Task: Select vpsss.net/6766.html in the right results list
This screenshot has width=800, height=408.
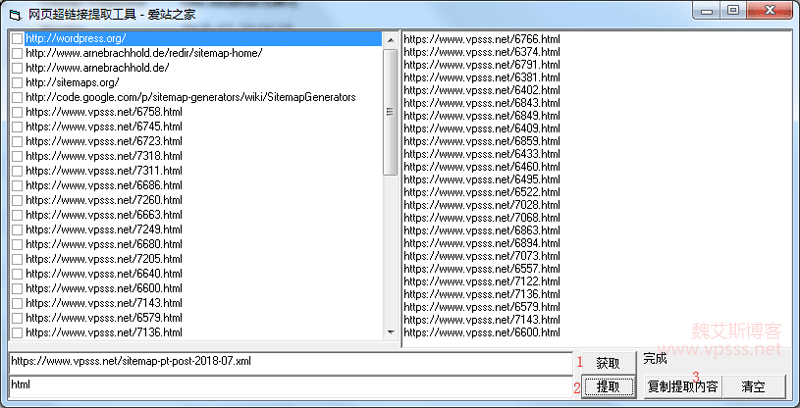Action: (x=481, y=38)
